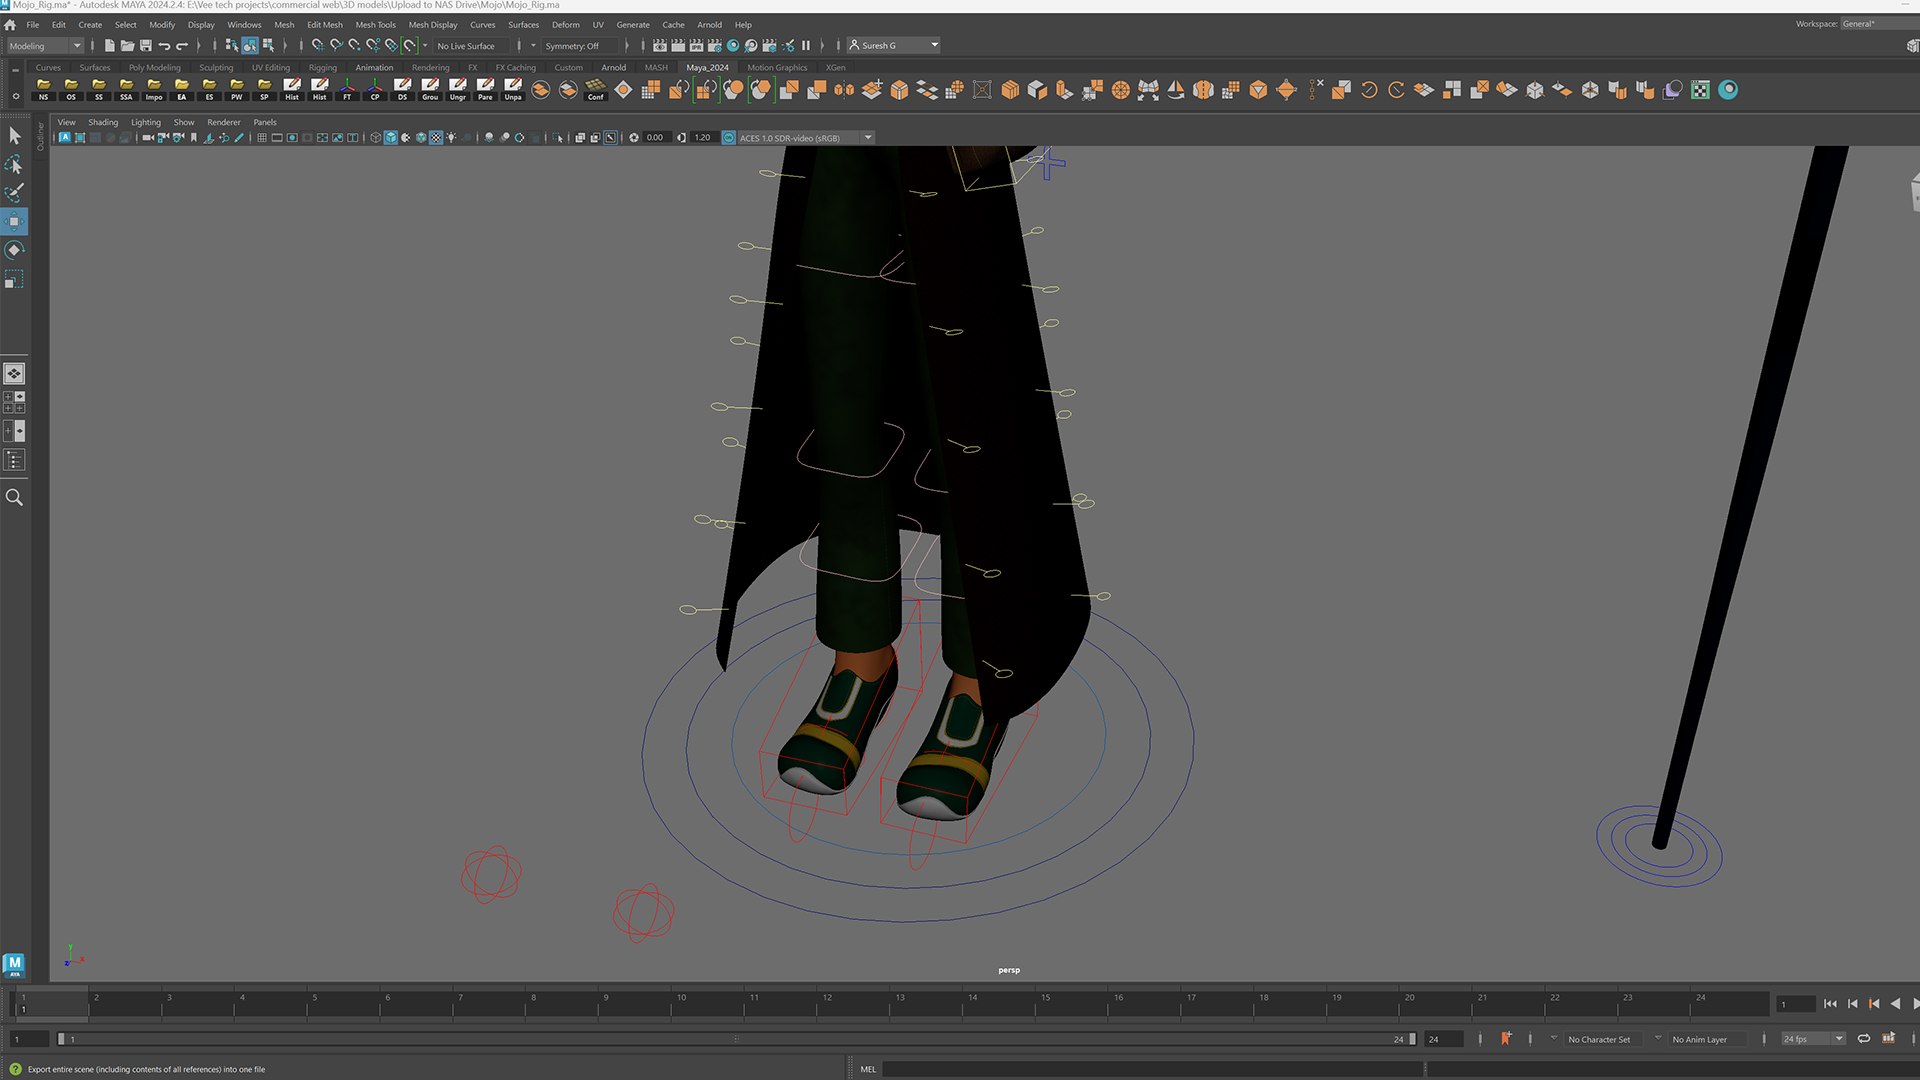Toggle loop playback button
1920x1080 pixels.
pos(1863,1039)
